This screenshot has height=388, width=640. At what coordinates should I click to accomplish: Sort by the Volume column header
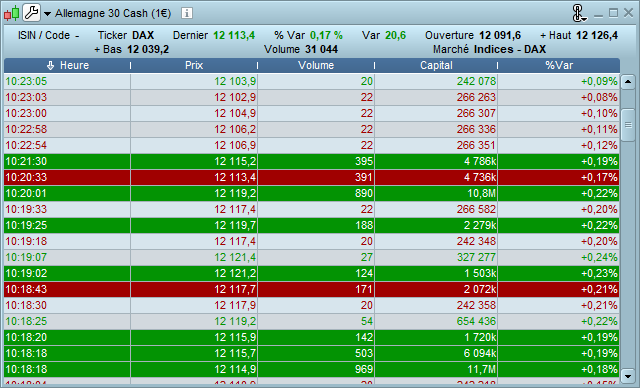click(x=316, y=65)
